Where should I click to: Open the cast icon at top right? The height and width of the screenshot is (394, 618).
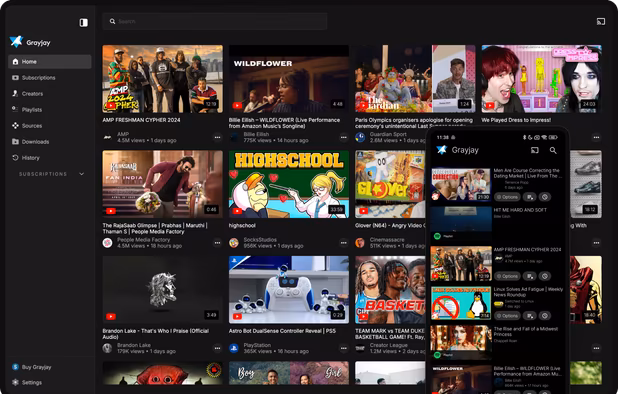tap(601, 21)
